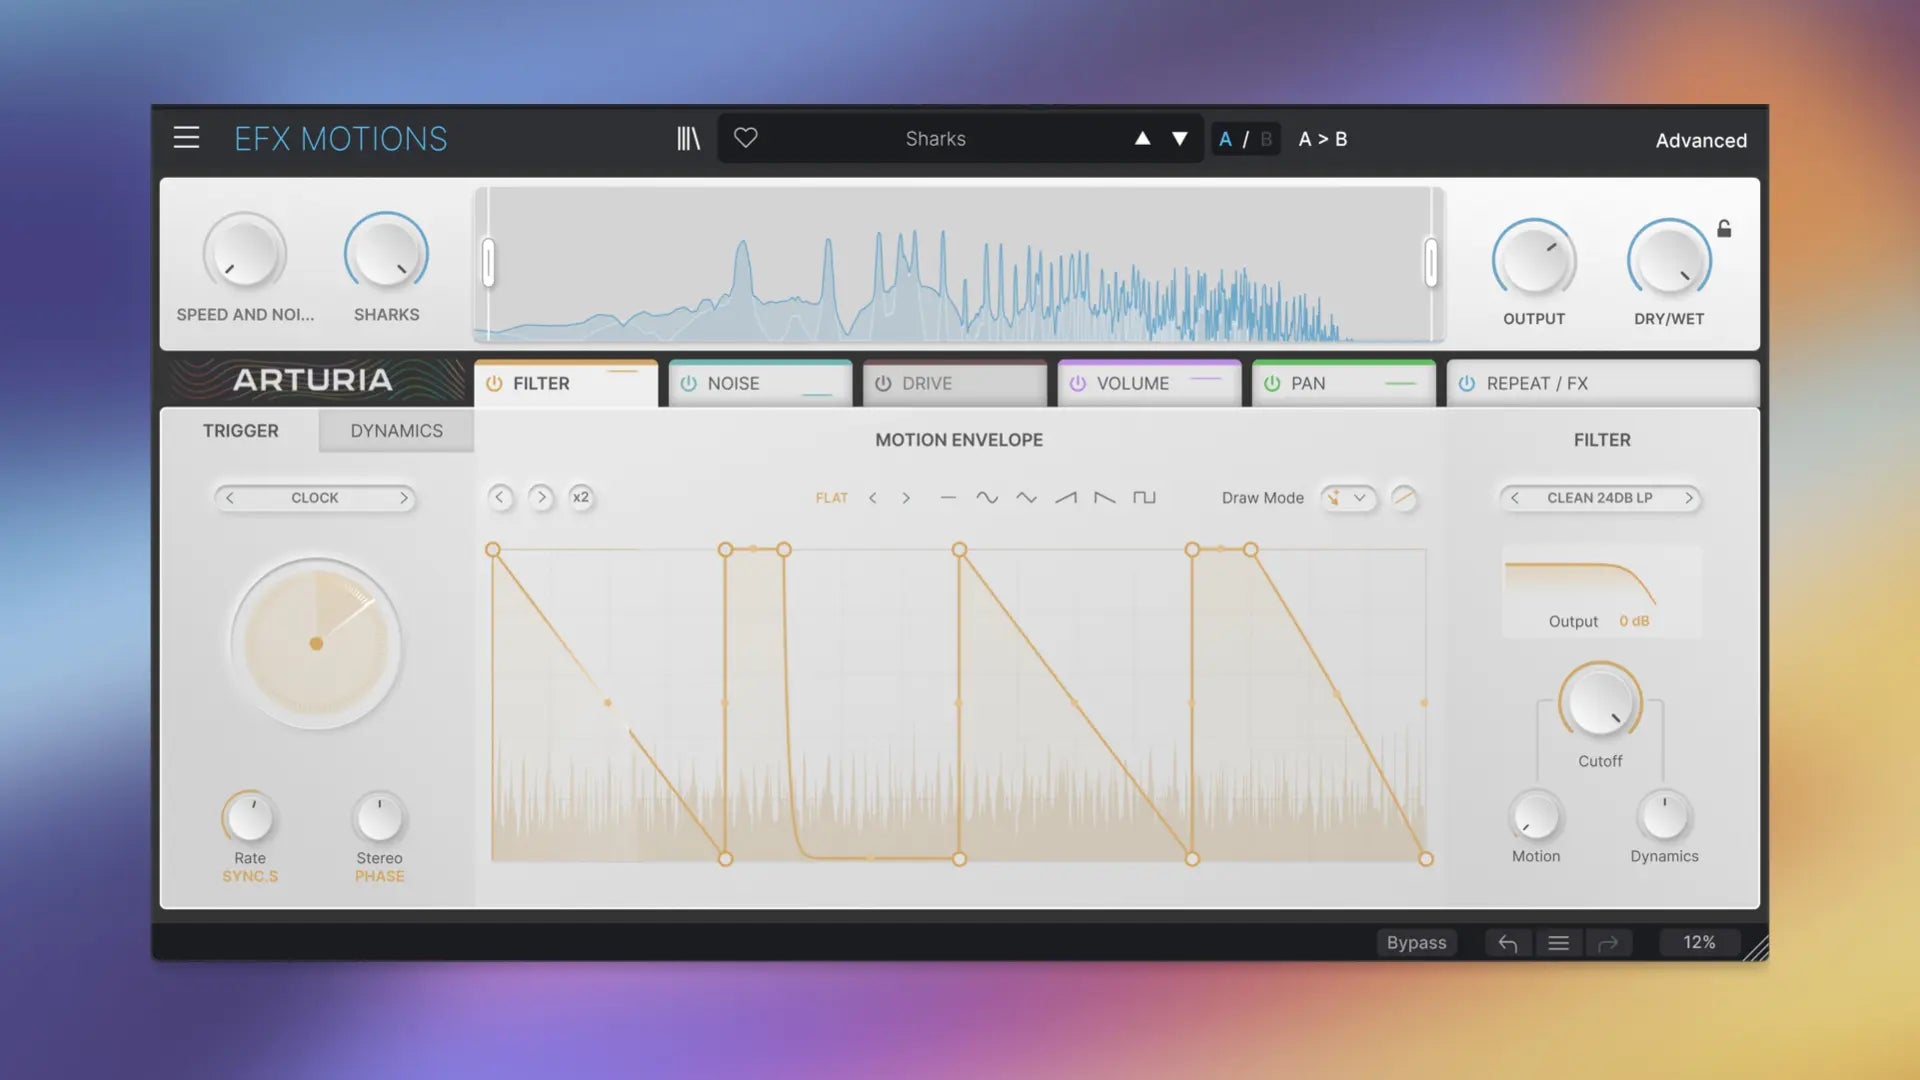The height and width of the screenshot is (1080, 1920).
Task: Switch to the DYNAMICS tab
Action: (396, 431)
